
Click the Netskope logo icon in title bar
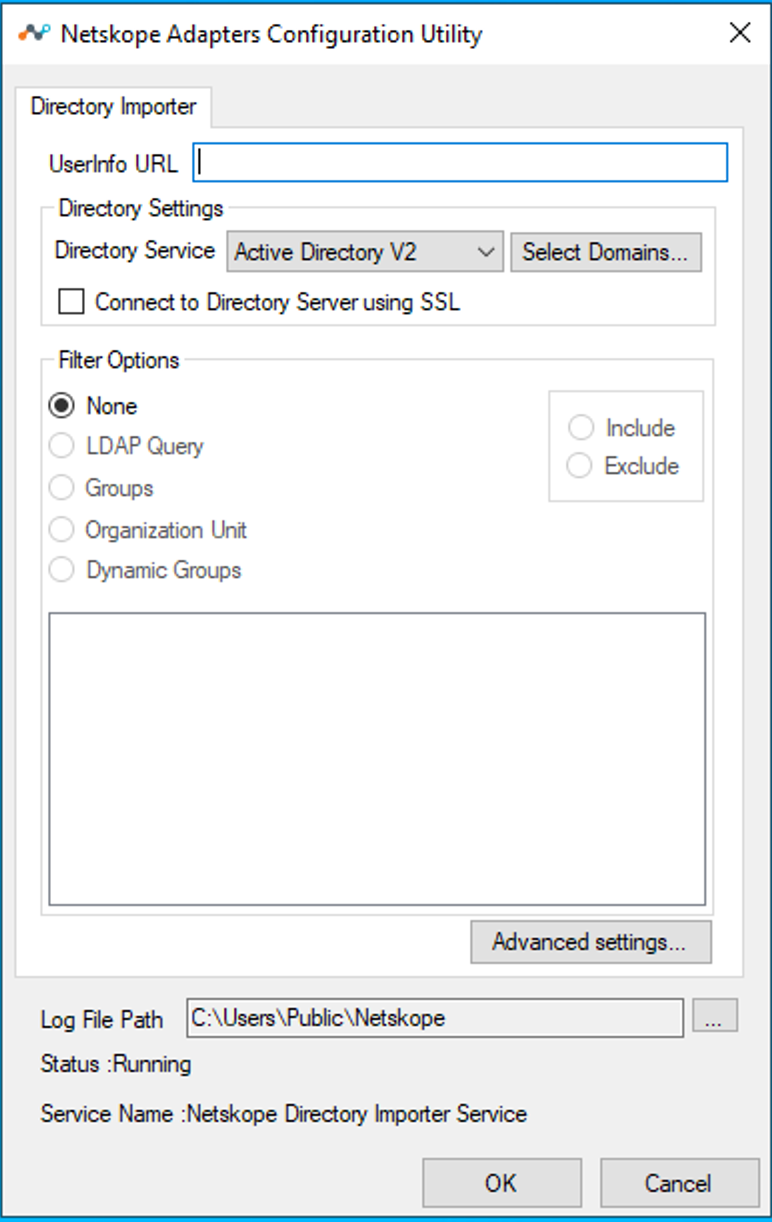[34, 33]
